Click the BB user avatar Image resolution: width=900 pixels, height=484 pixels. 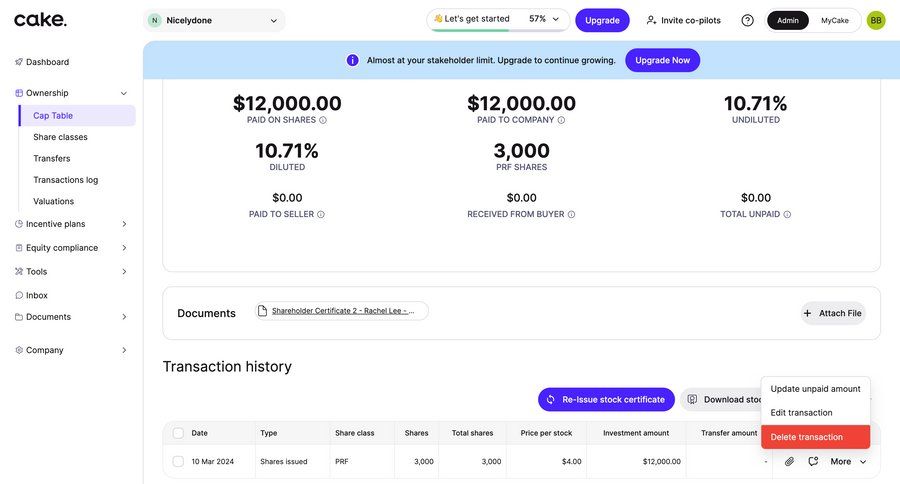[876, 20]
